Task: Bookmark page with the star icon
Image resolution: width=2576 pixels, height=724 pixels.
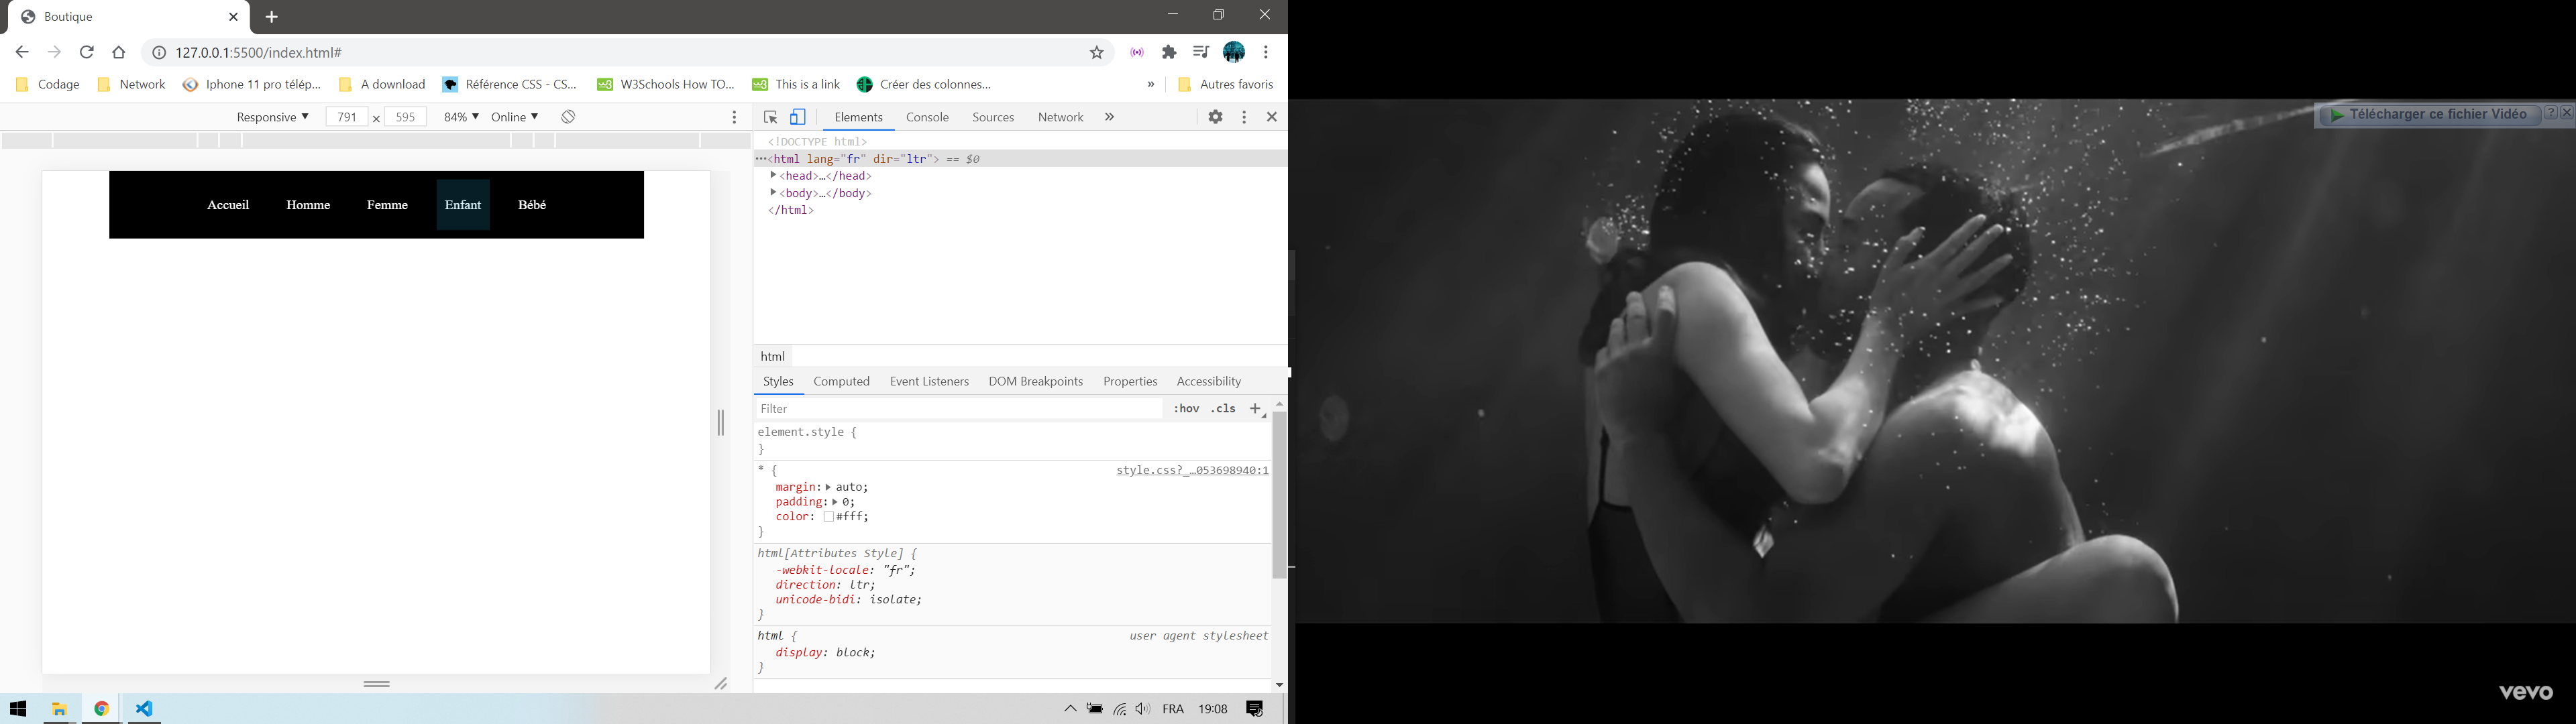Action: 1097,52
